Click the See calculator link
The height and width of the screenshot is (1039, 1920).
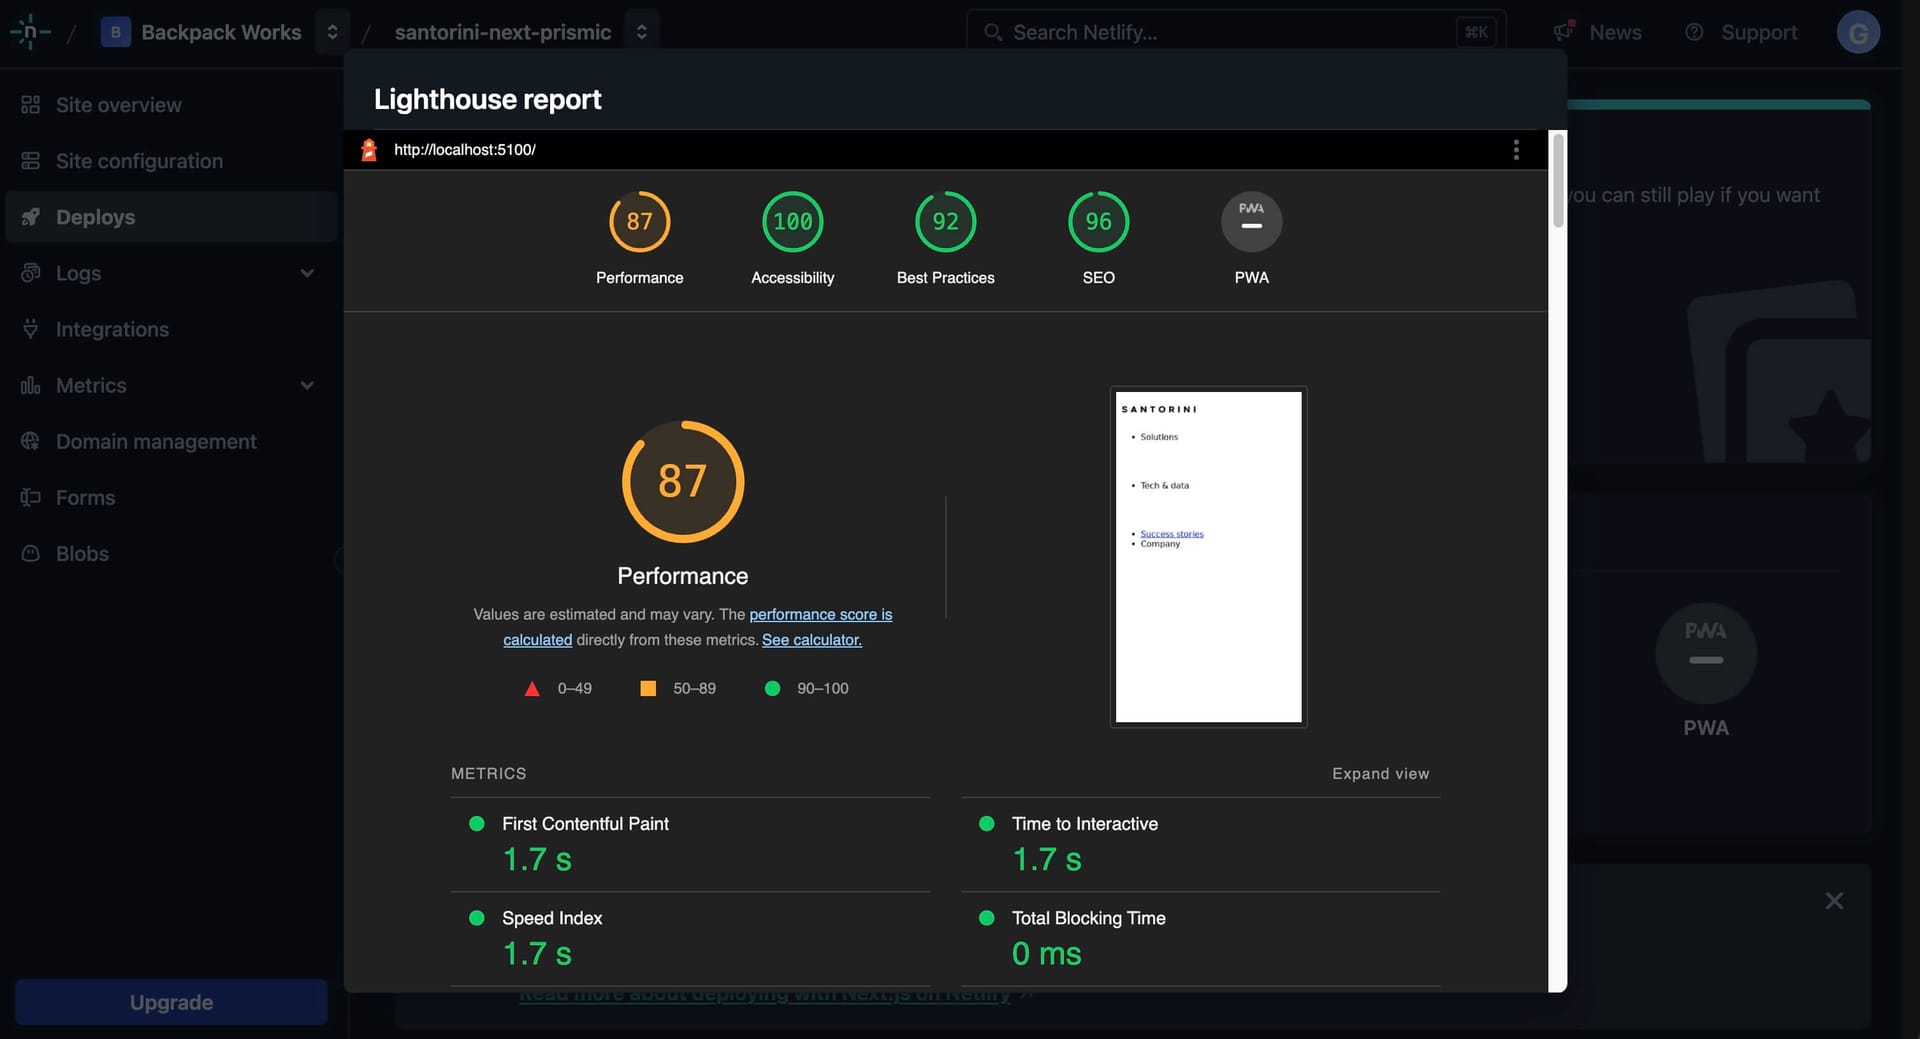coord(810,640)
